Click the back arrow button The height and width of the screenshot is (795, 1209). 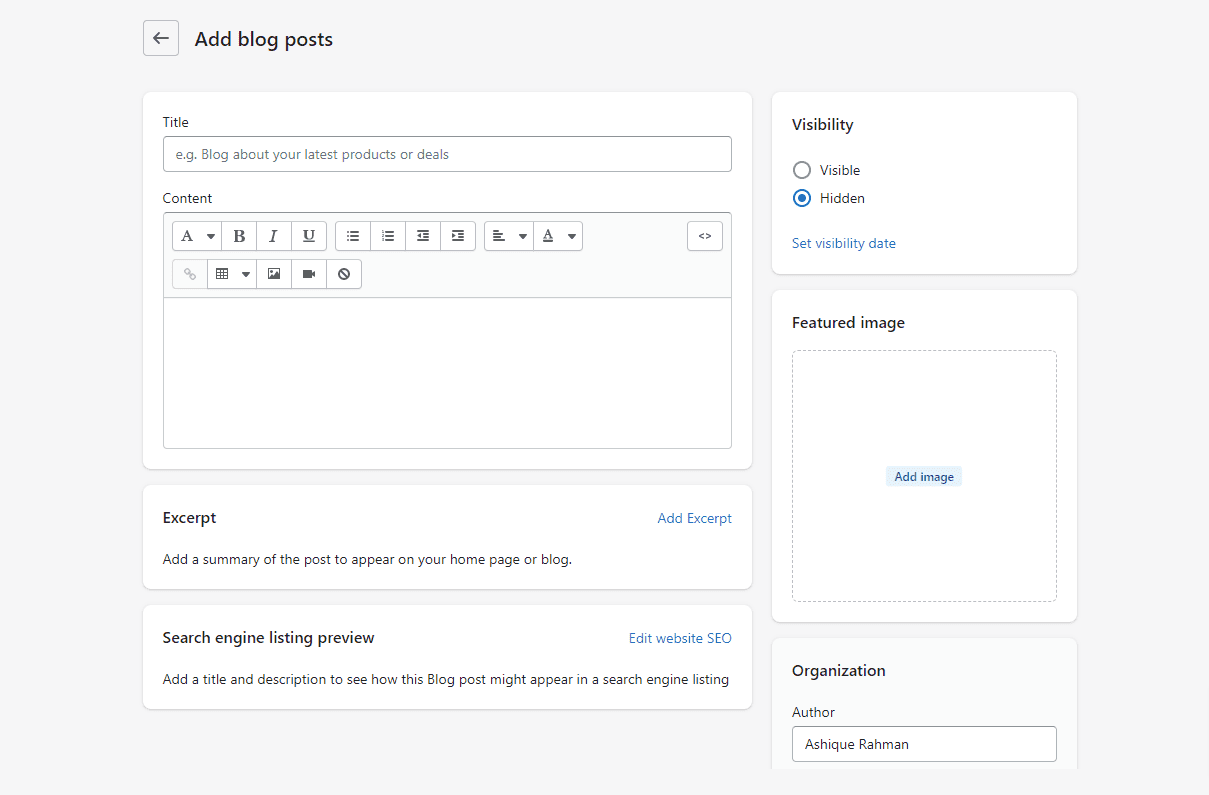161,39
